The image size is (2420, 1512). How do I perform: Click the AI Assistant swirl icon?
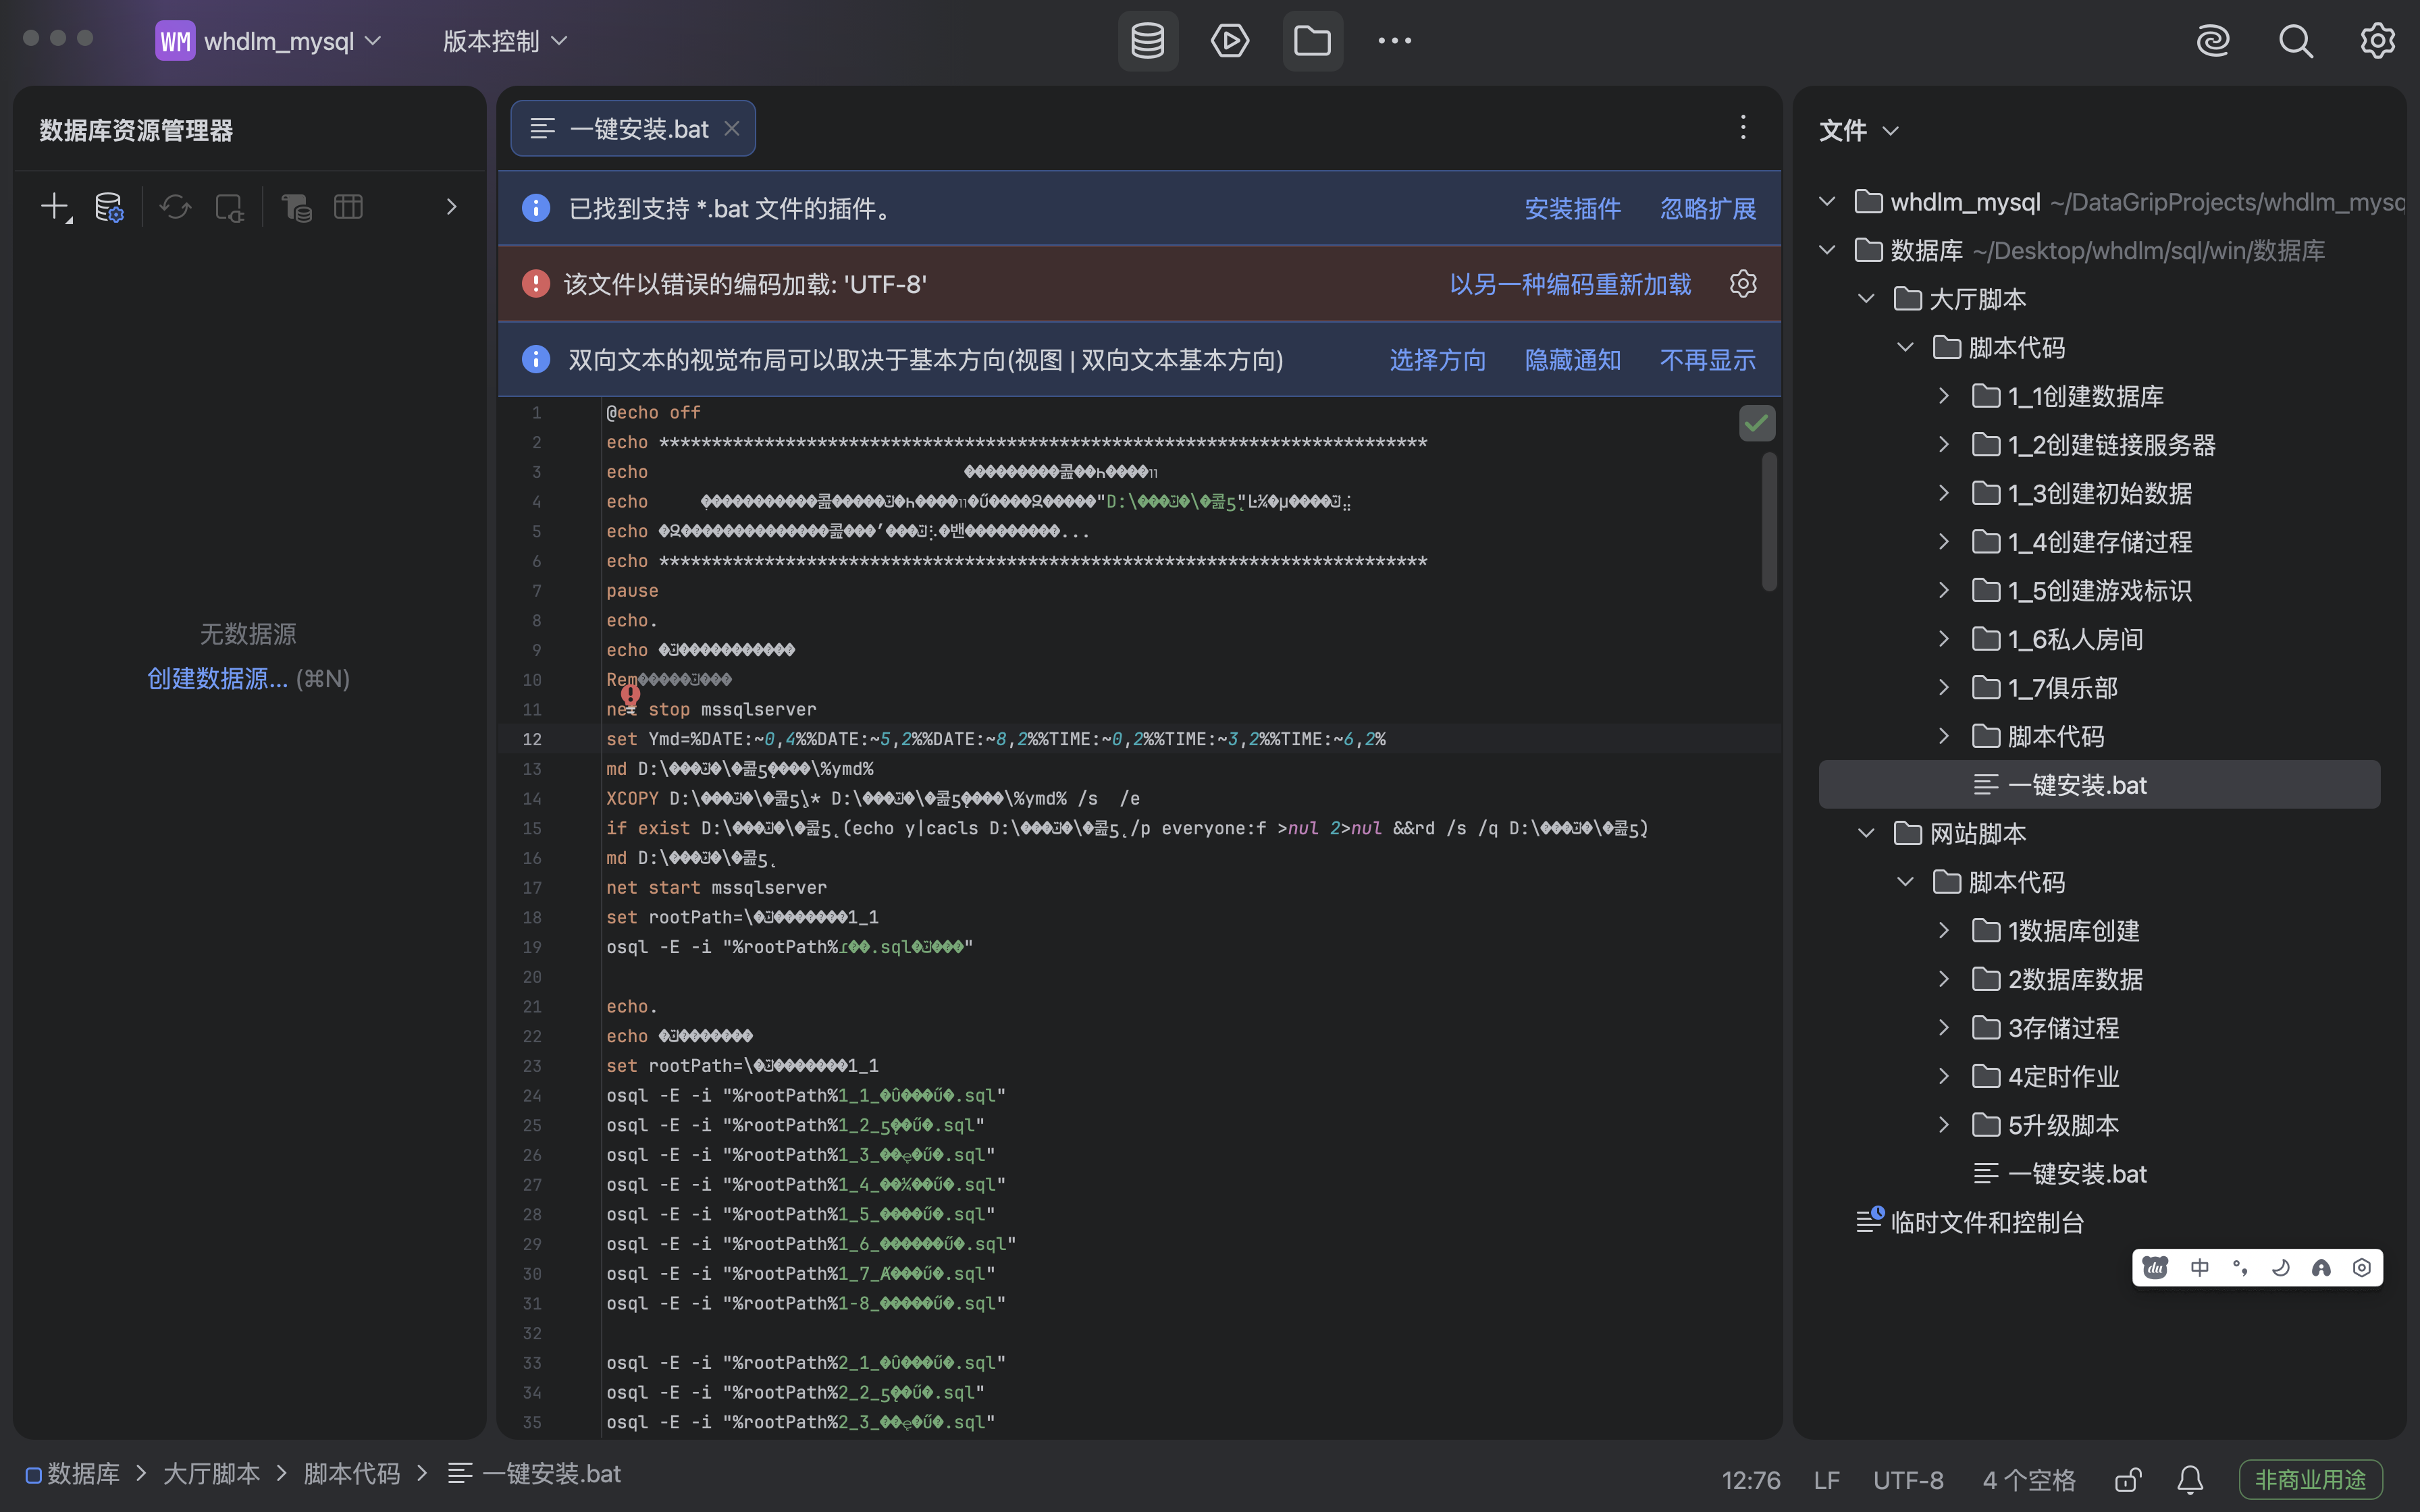point(2212,41)
